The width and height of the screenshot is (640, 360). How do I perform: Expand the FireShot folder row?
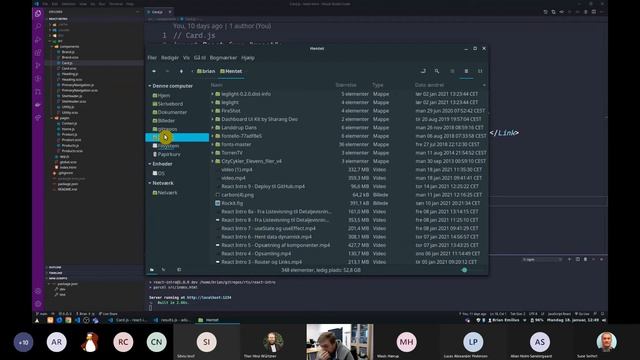click(213, 111)
